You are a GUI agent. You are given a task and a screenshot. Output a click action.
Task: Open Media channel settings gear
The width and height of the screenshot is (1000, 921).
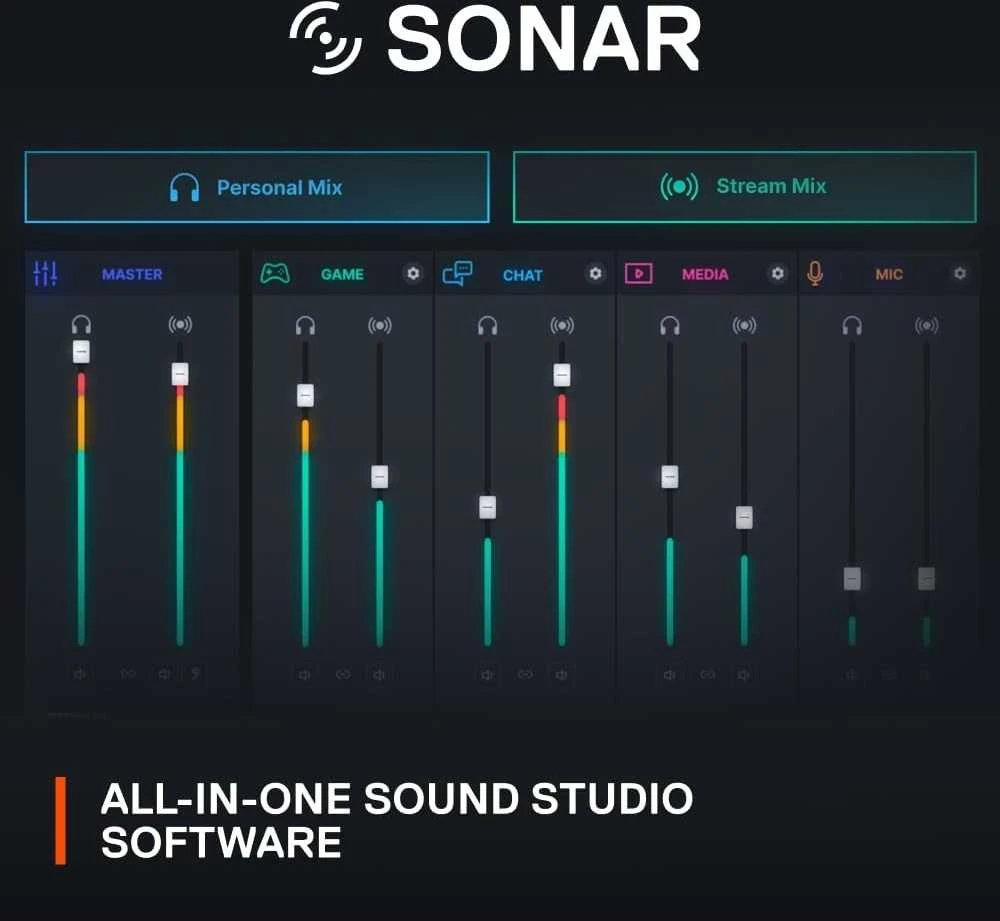(777, 273)
